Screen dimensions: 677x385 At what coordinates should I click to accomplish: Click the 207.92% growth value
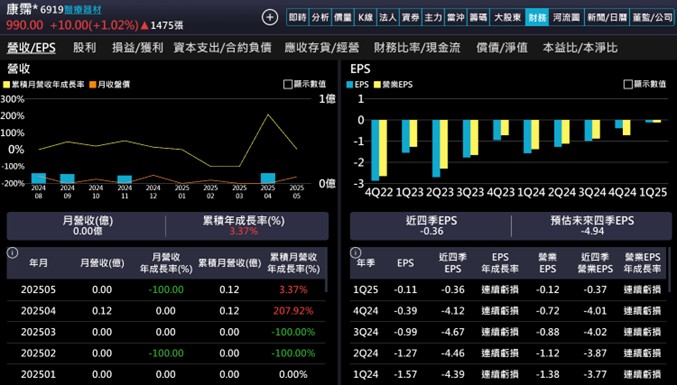coord(293,311)
